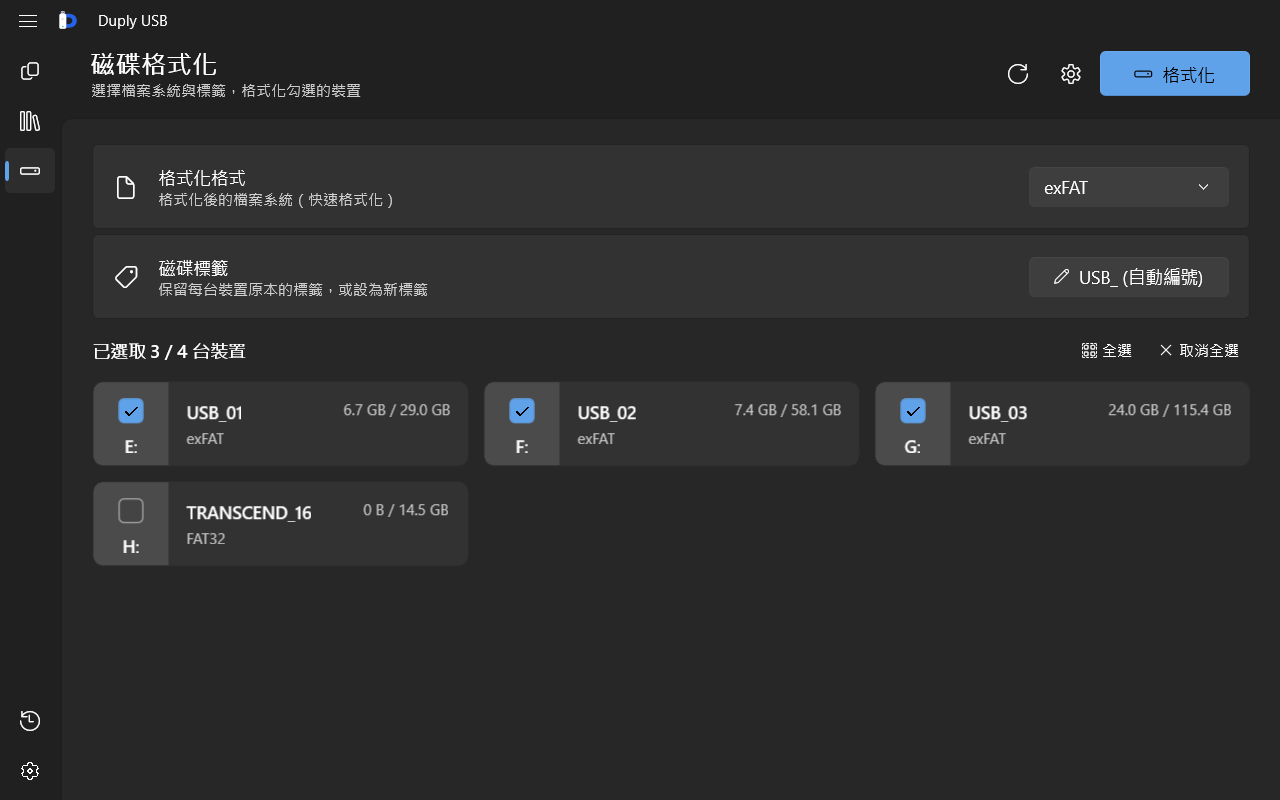Click the 磁碟標籤 setting title
Image resolution: width=1280 pixels, height=800 pixels.
194,268
